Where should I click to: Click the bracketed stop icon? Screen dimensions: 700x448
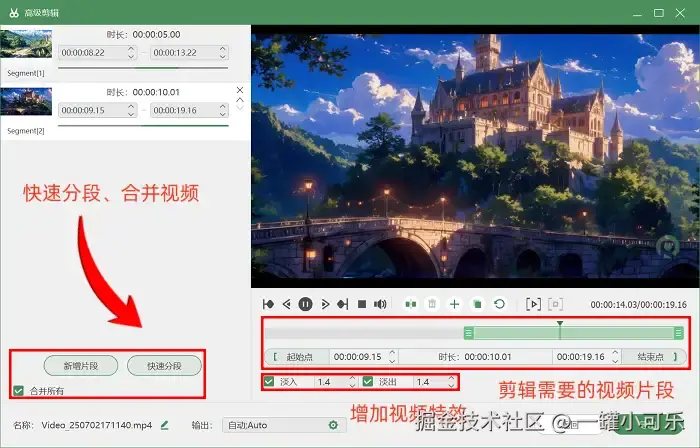click(555, 304)
